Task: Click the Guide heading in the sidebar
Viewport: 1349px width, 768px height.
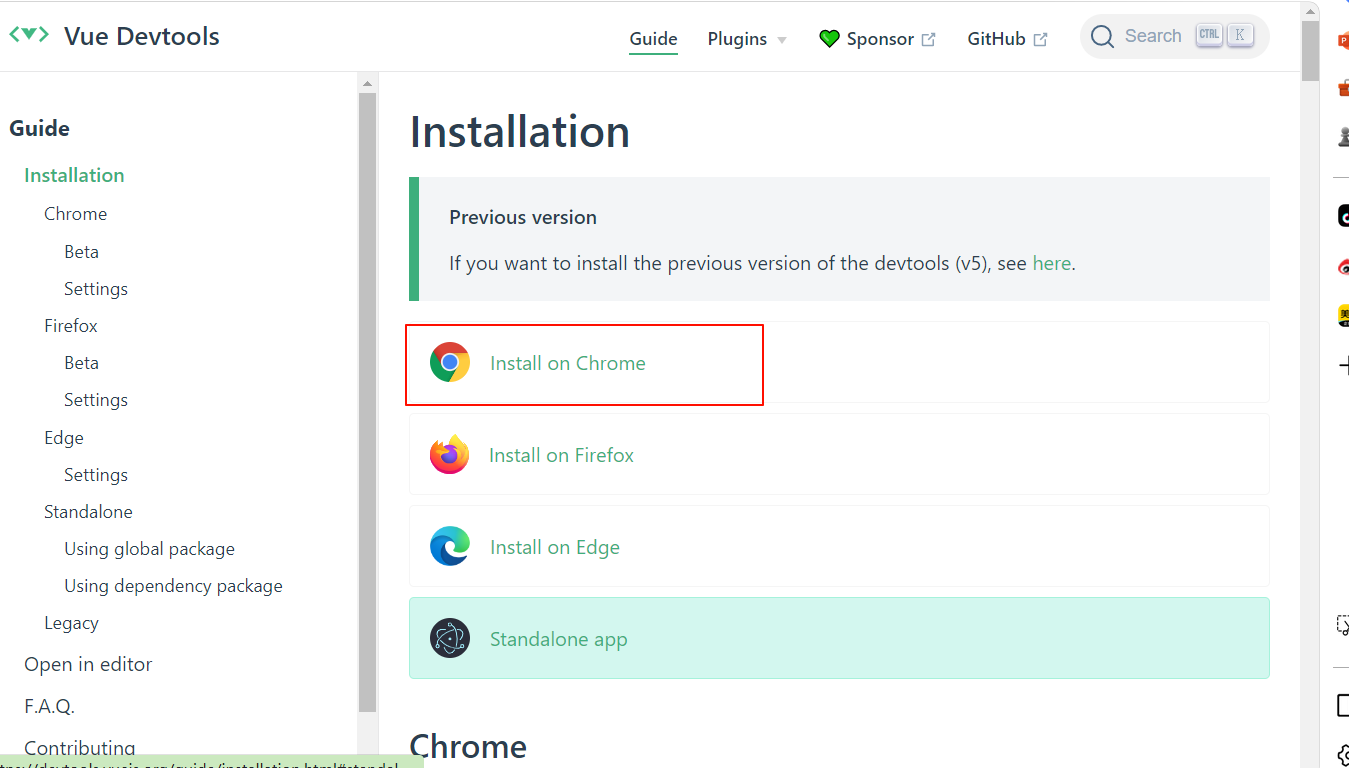Action: pos(39,128)
